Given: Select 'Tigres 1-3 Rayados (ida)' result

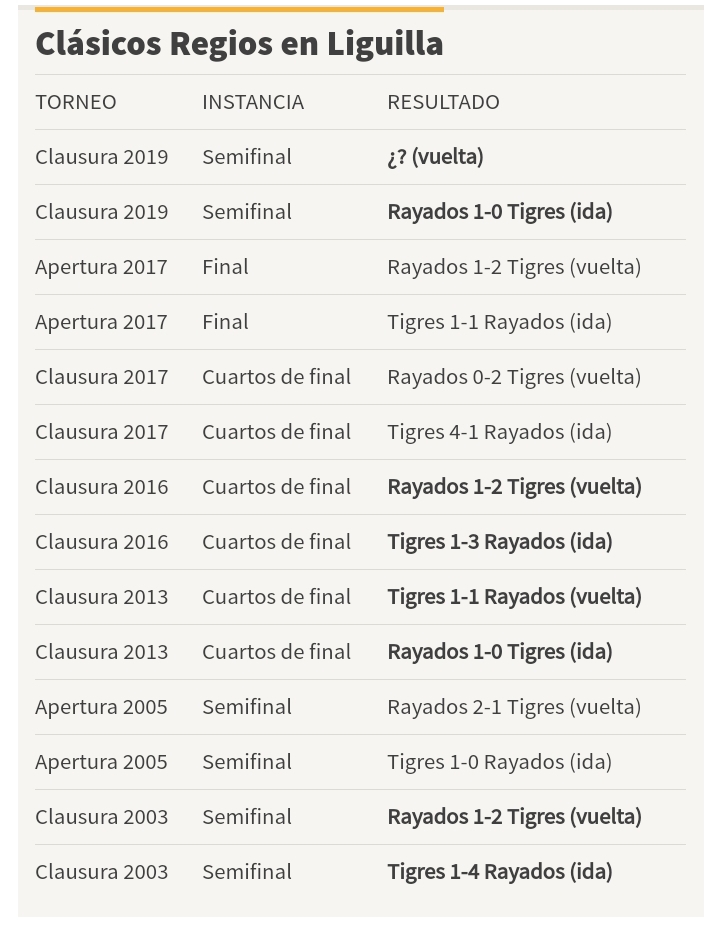Looking at the screenshot, I should [499, 542].
